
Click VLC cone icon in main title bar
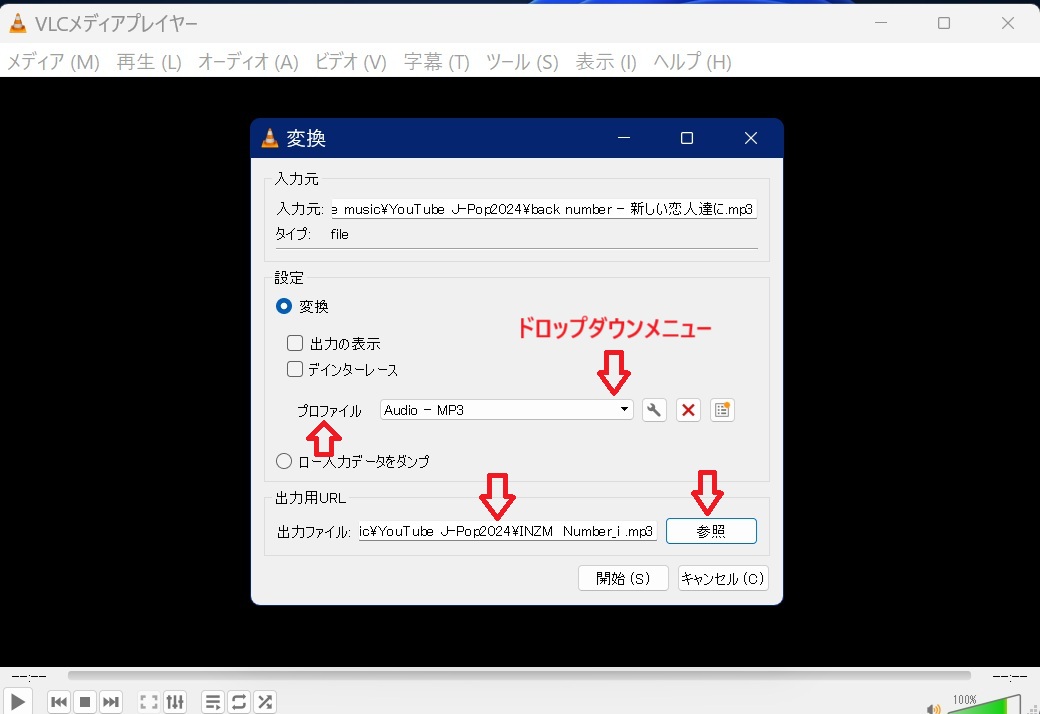(18, 24)
